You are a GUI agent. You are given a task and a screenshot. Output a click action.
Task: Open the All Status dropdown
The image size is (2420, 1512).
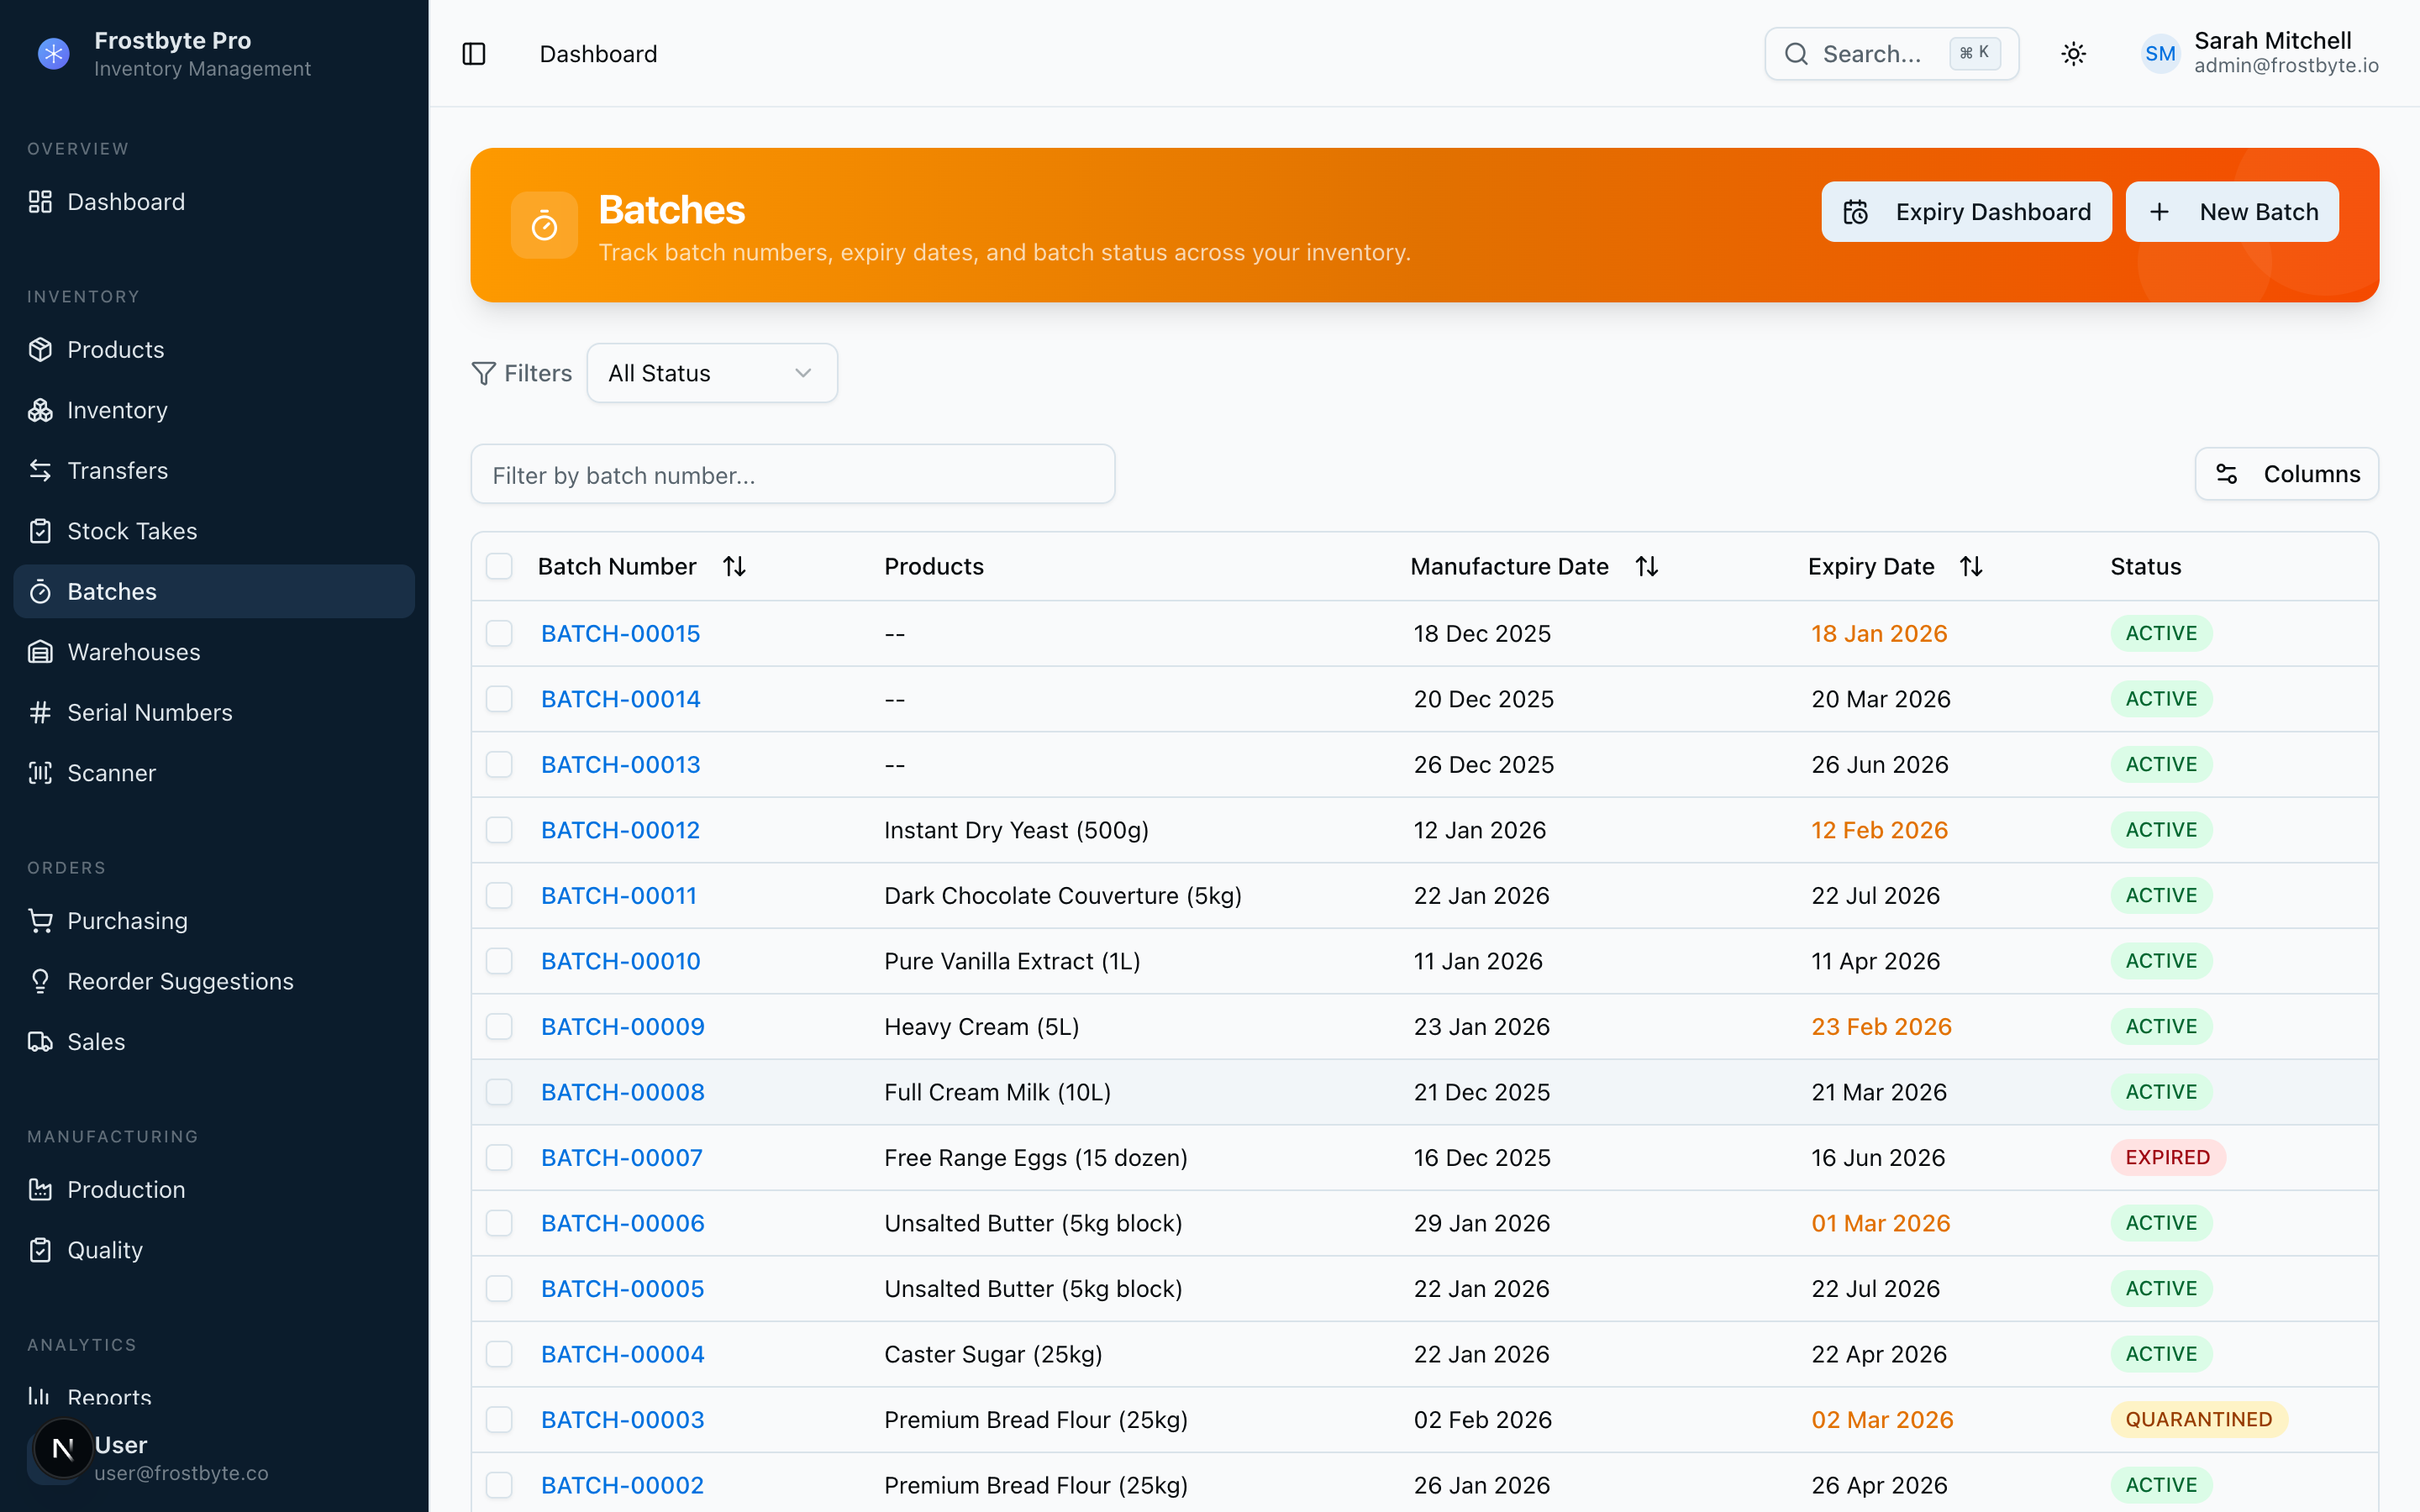coord(711,372)
